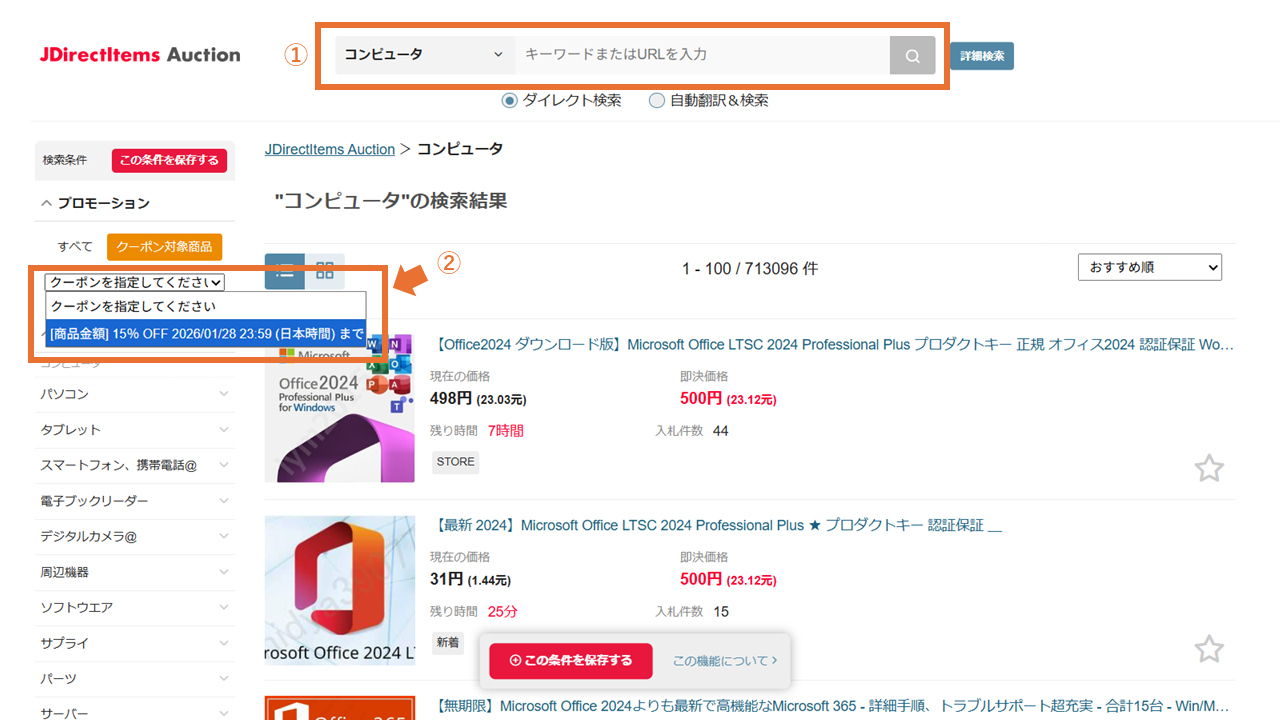Click the "コンピュータ"の検索結果 heading
Viewport: 1280px width, 720px height.
391,201
